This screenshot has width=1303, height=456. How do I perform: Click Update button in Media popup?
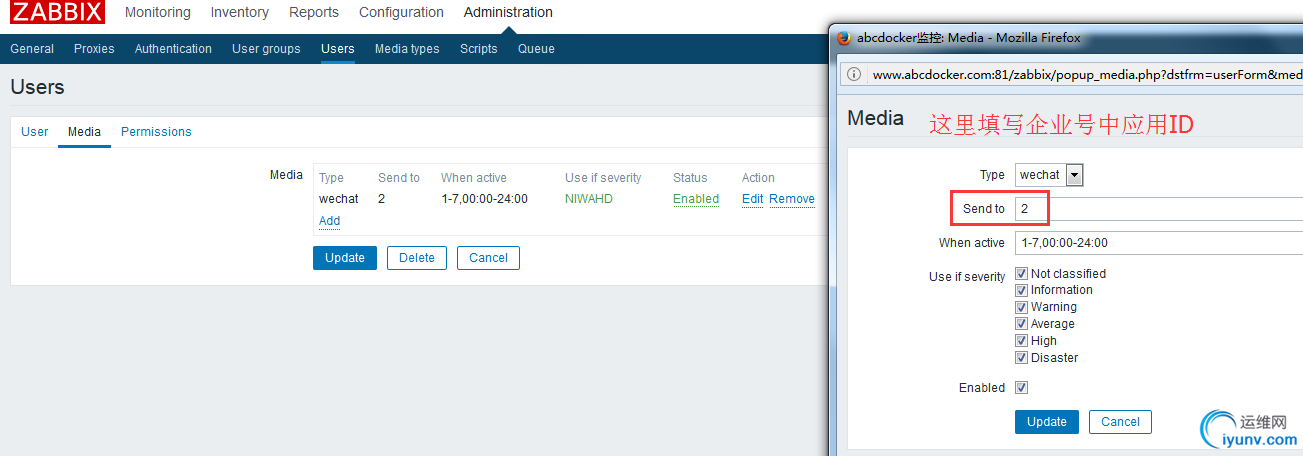1047,422
